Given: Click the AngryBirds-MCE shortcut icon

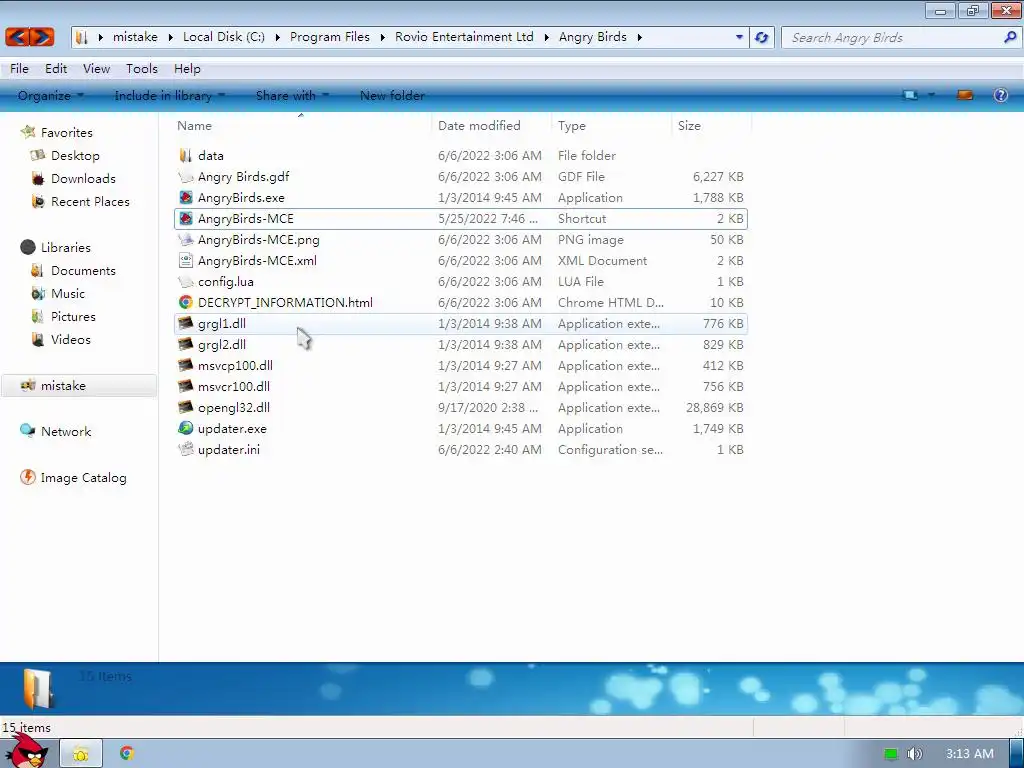Looking at the screenshot, I should pyautogui.click(x=185, y=218).
